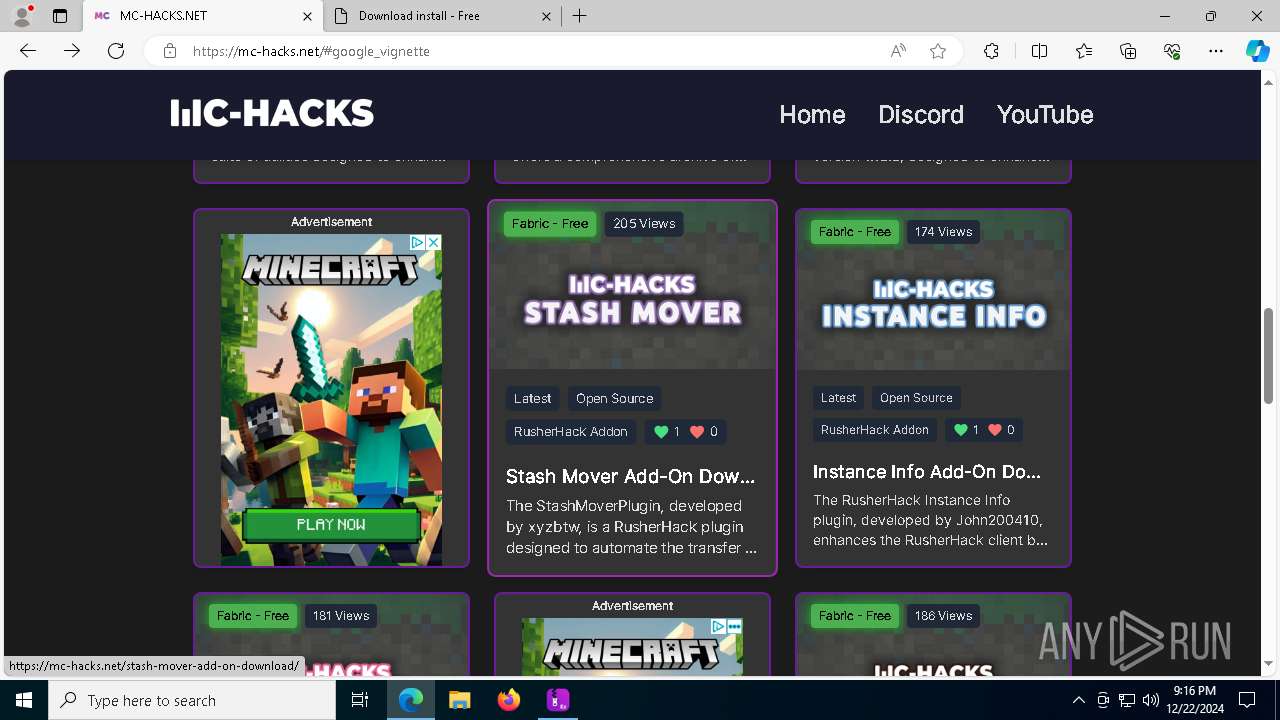Open a new browser tab
The height and width of the screenshot is (720, 1280).
(x=580, y=16)
